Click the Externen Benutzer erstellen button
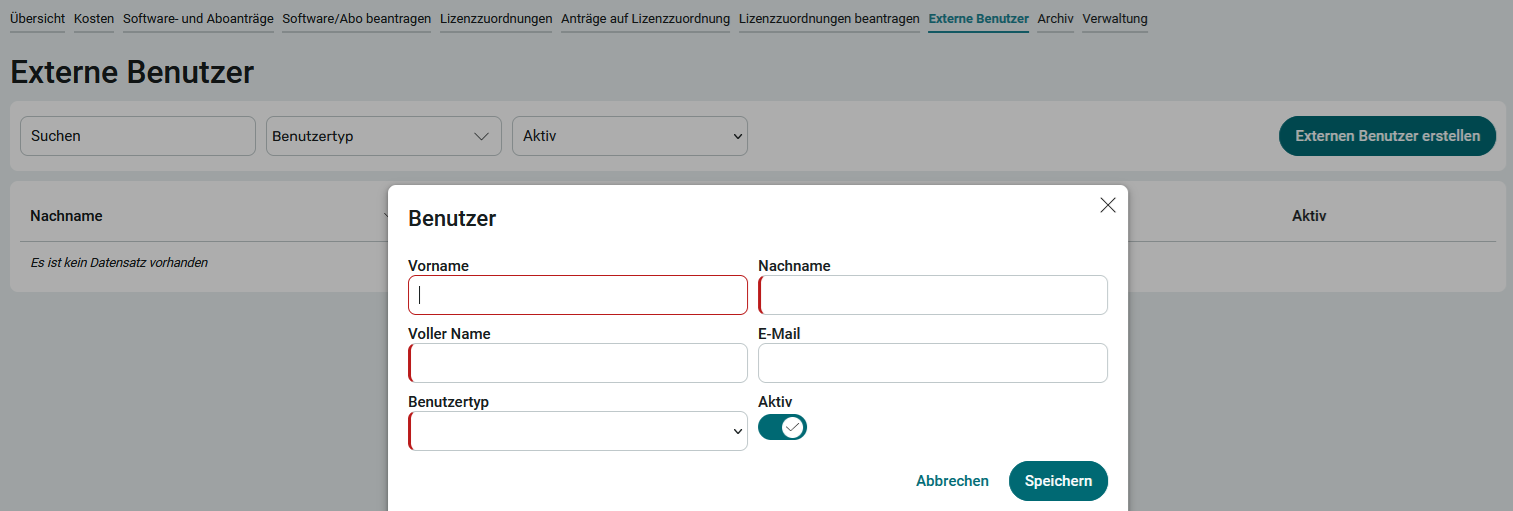 (1387, 136)
